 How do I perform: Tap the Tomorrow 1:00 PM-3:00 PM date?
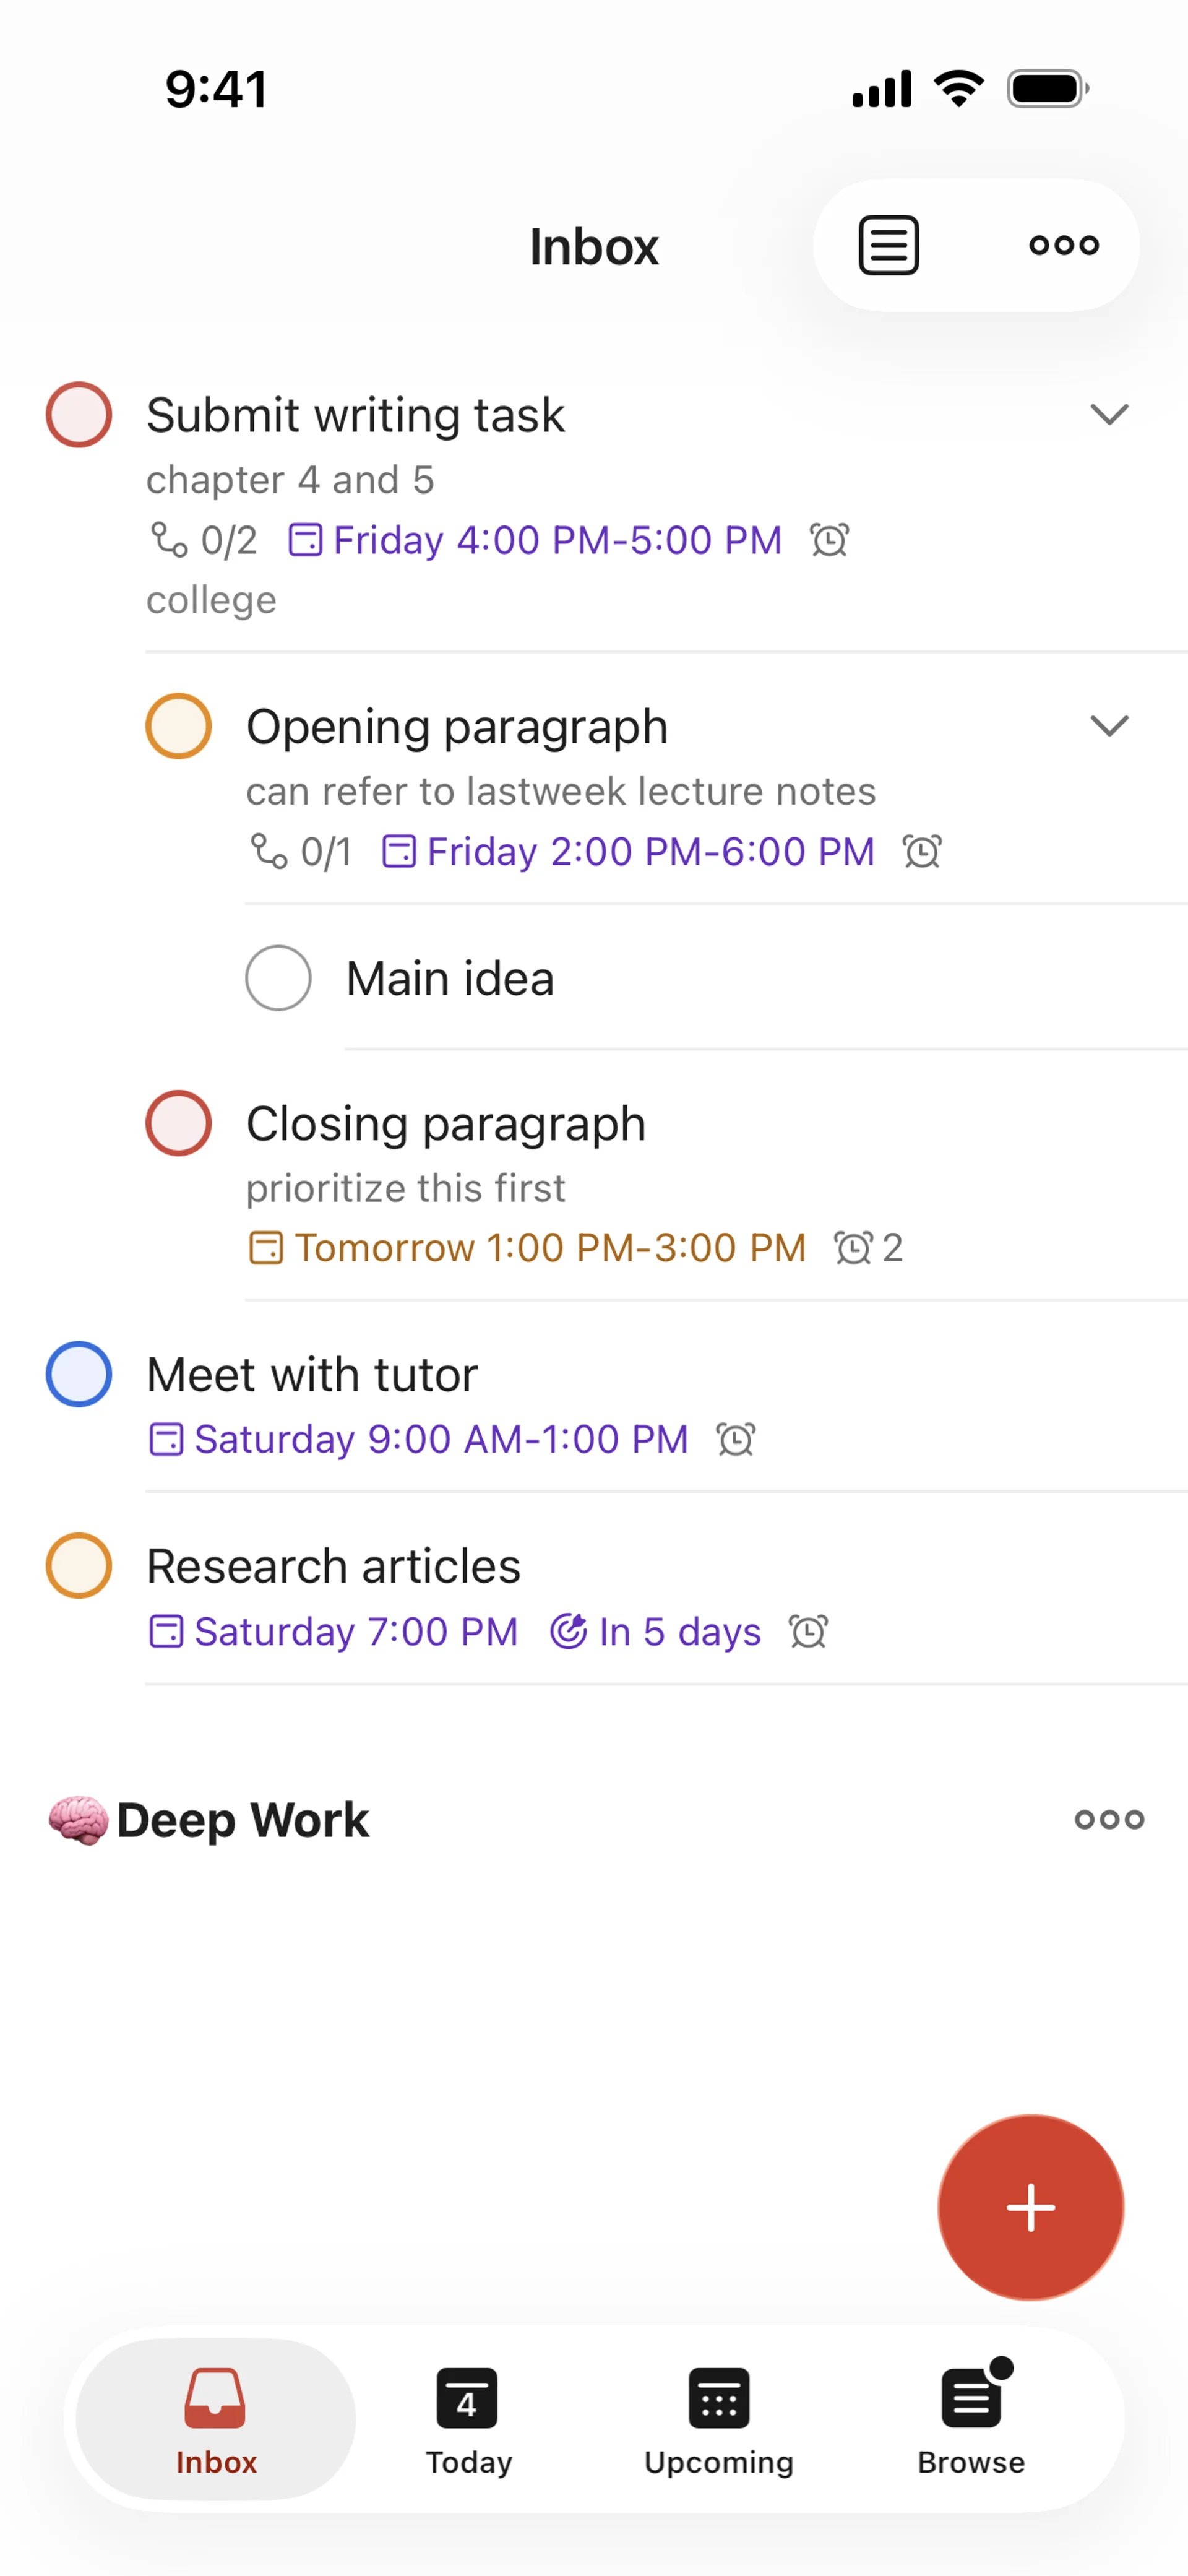click(528, 1248)
